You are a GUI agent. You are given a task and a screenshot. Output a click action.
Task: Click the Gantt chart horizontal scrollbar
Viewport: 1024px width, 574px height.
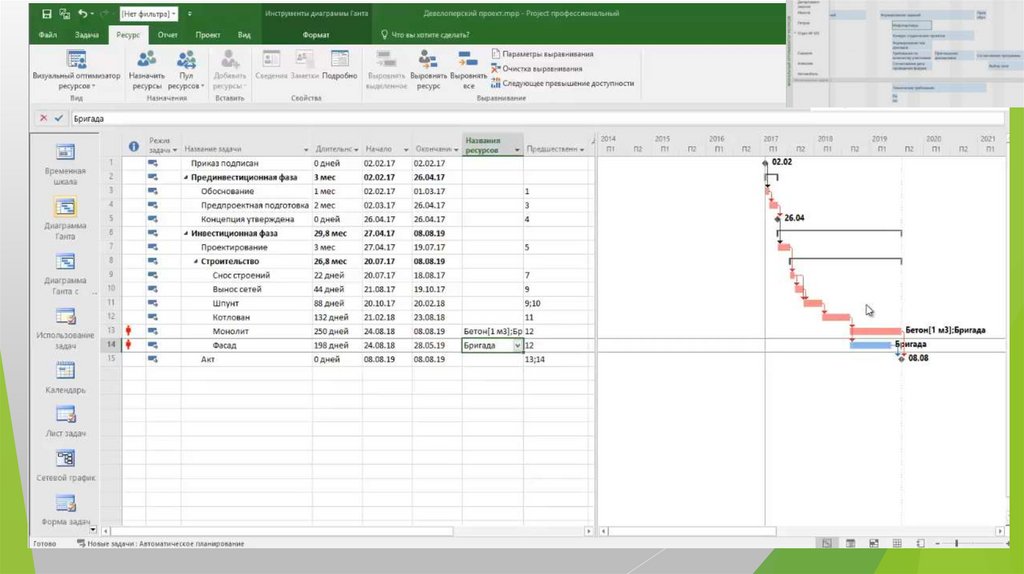[x=692, y=532]
